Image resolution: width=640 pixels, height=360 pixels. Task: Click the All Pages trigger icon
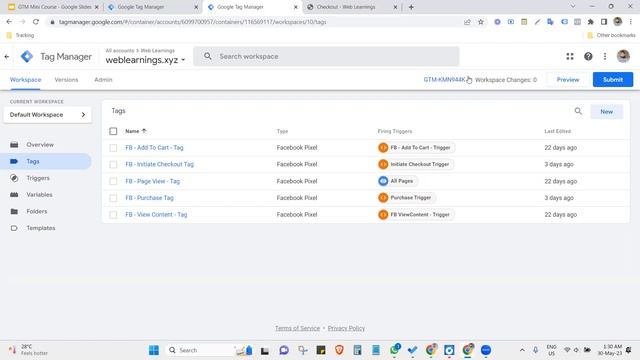tap(383, 181)
